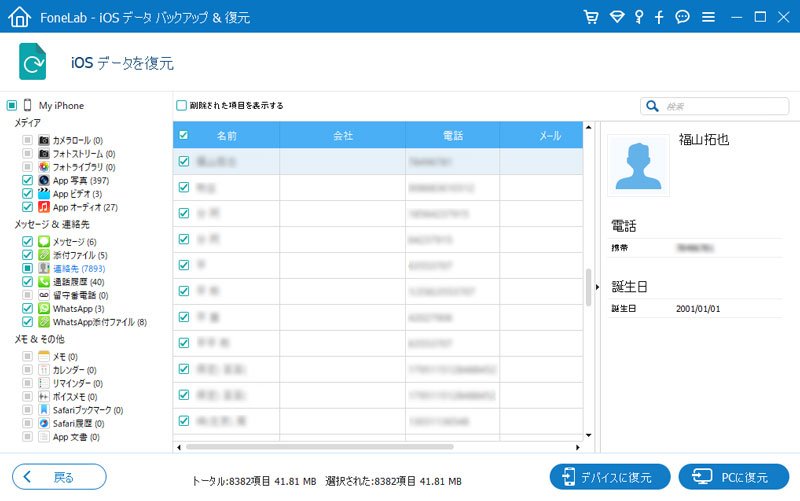Click the メッセージ green bubble icon
The image size is (800, 501).
[44, 241]
